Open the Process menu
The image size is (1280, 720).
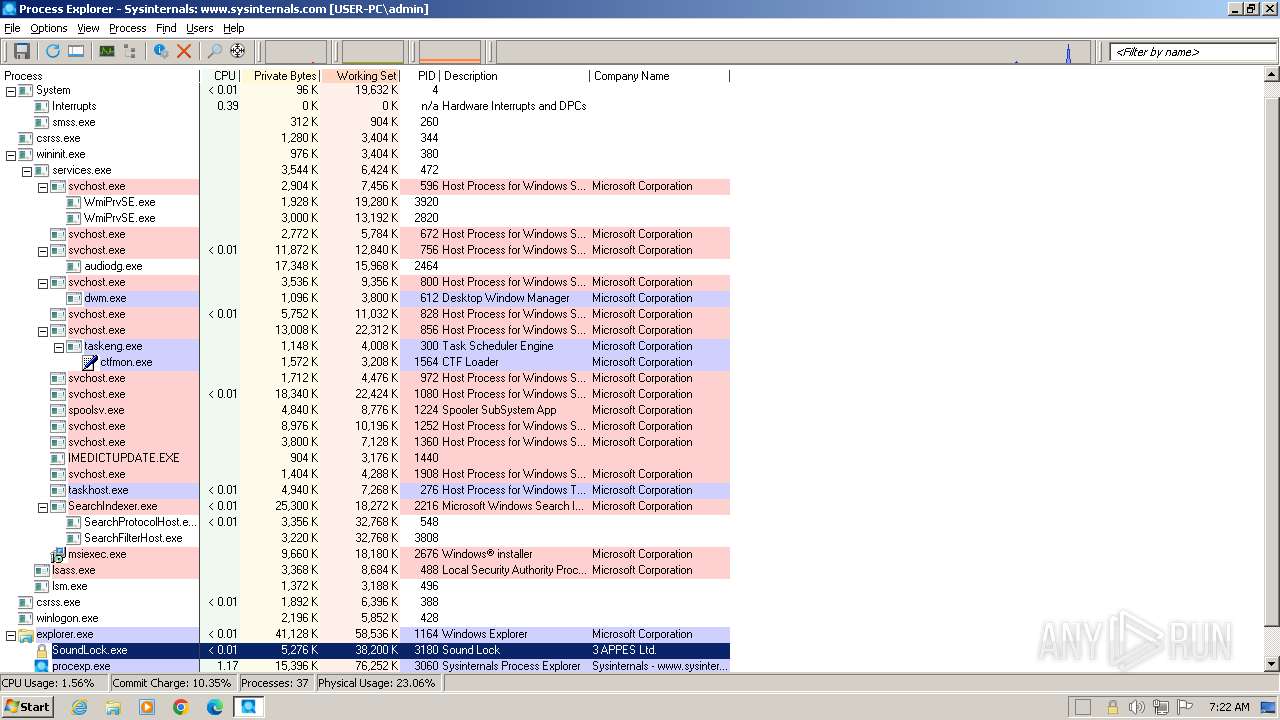pos(127,28)
